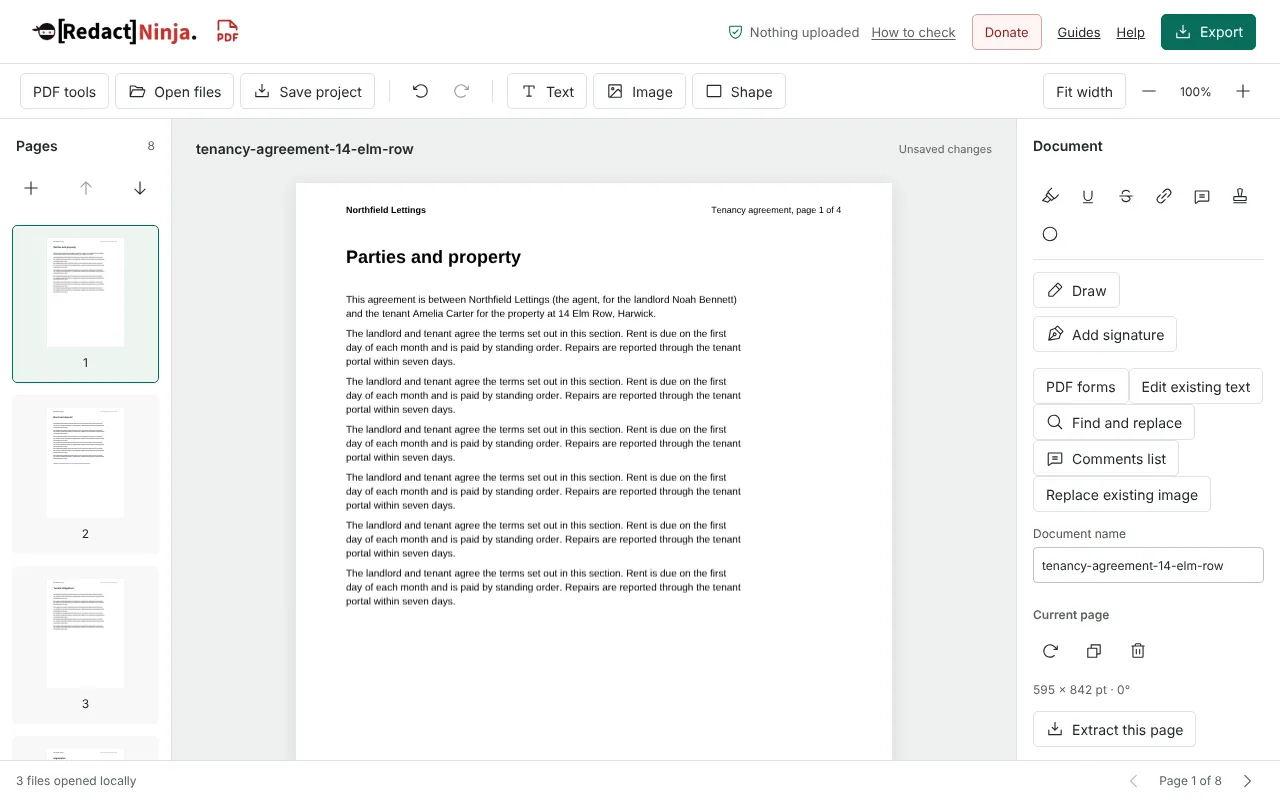
Task: Go to the next page arrow
Action: point(1248,781)
